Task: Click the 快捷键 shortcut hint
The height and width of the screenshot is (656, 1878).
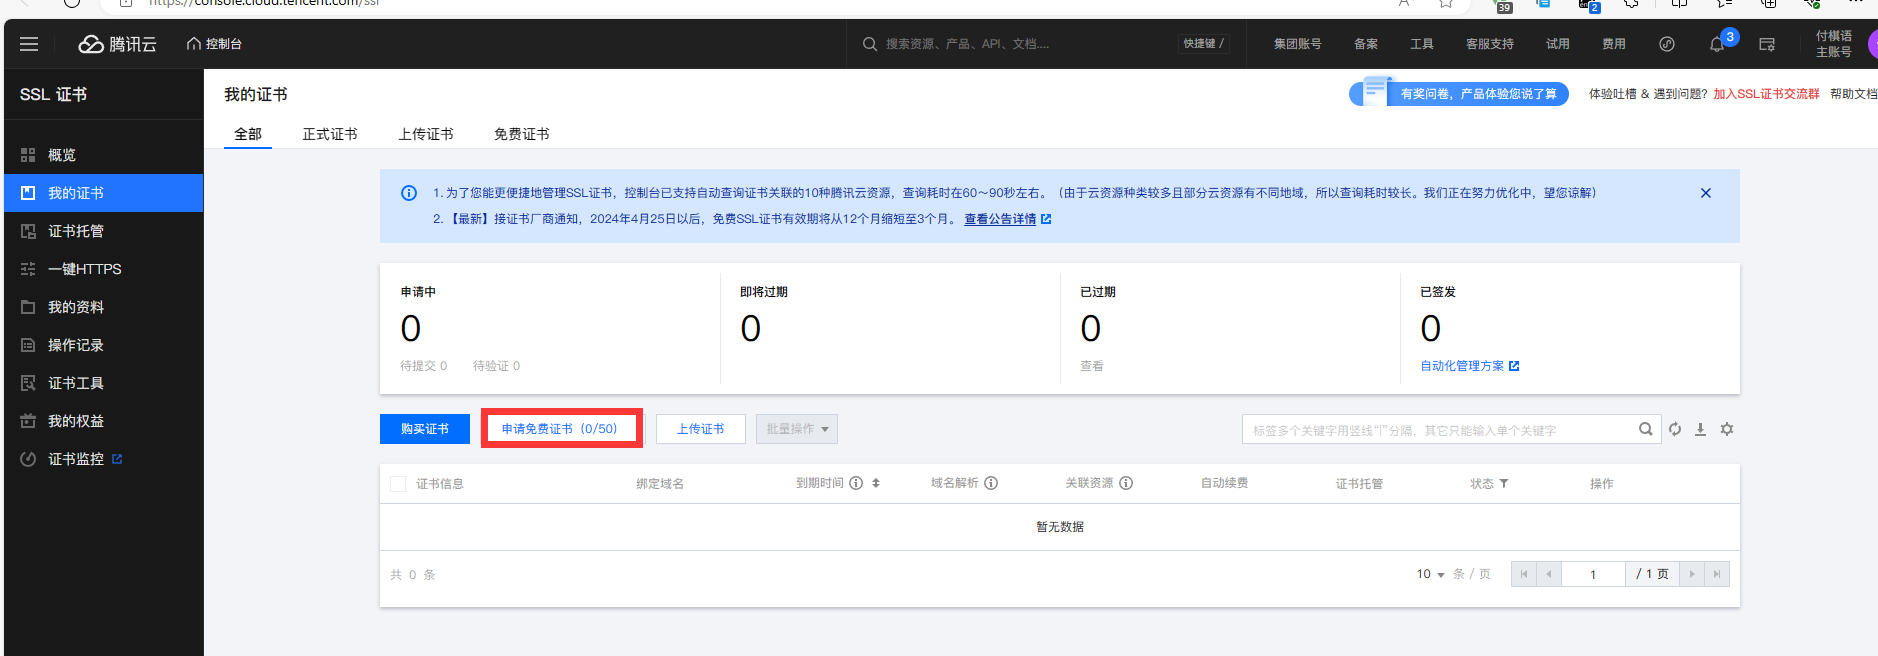Action: coord(1203,44)
